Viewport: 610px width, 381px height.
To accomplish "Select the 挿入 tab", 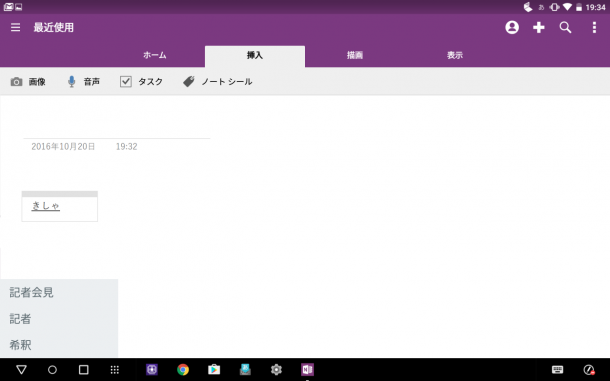I will (255, 55).
